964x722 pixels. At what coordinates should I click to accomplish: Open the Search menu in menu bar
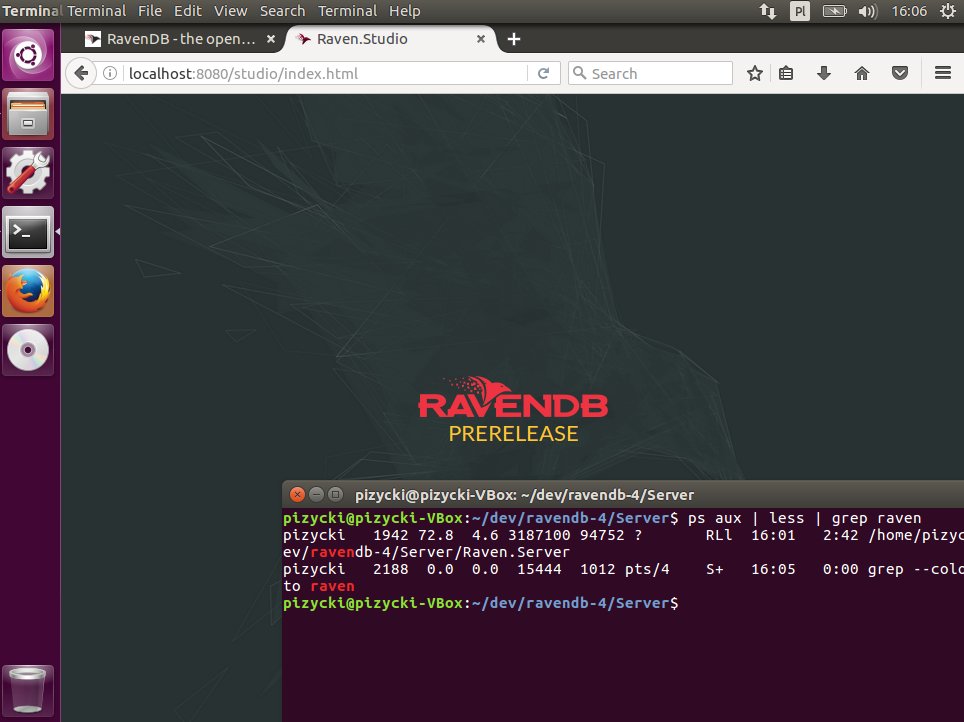pos(283,11)
